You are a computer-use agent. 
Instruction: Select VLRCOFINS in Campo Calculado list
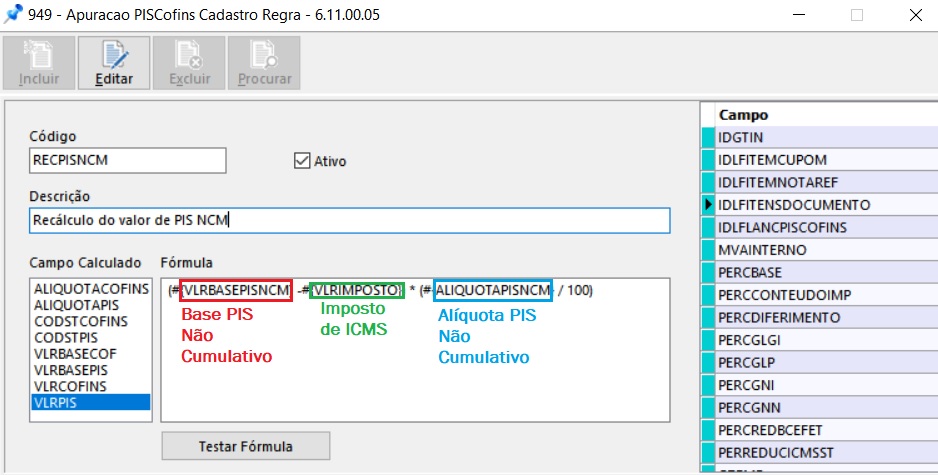coord(91,386)
